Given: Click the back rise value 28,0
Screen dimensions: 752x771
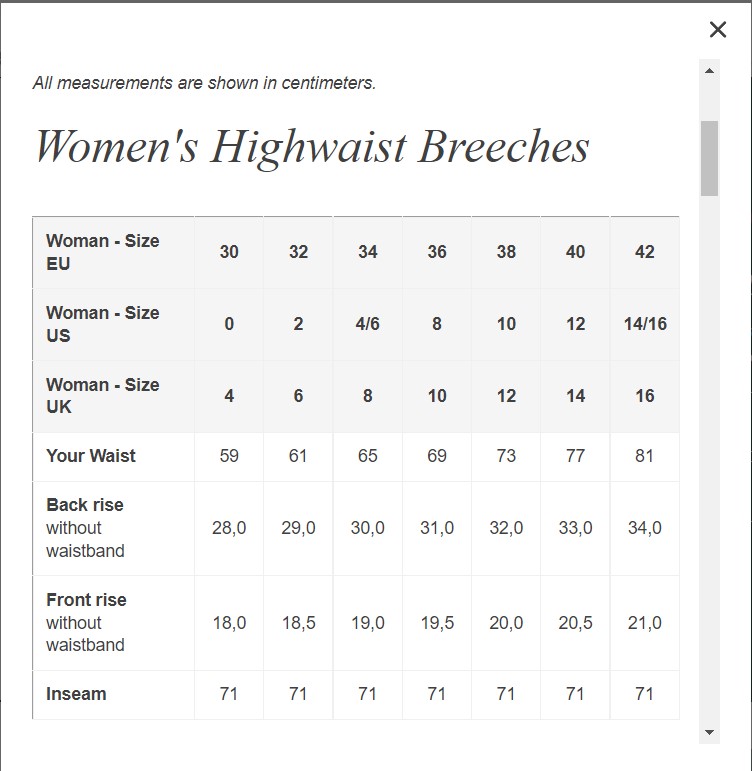Looking at the screenshot, I should click(x=229, y=528).
